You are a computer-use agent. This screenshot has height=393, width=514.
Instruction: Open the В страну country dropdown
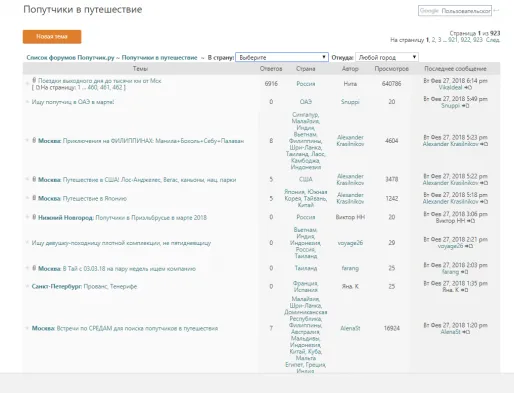pyautogui.click(x=282, y=57)
